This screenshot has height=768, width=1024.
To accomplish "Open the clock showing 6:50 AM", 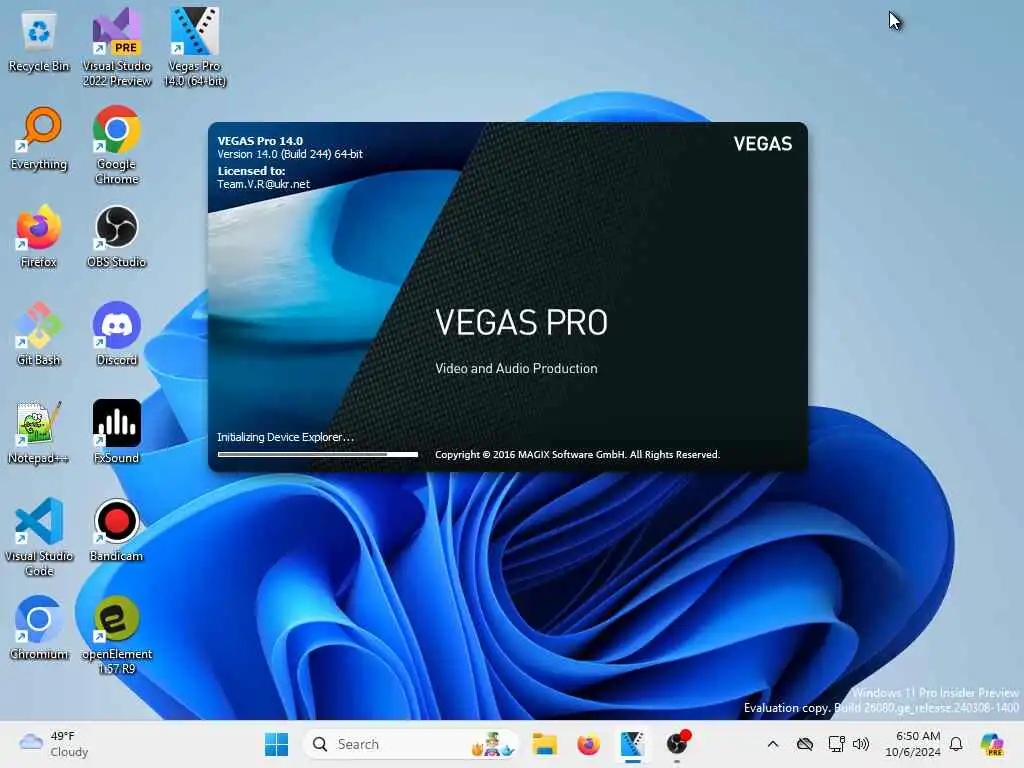I will click(x=913, y=744).
